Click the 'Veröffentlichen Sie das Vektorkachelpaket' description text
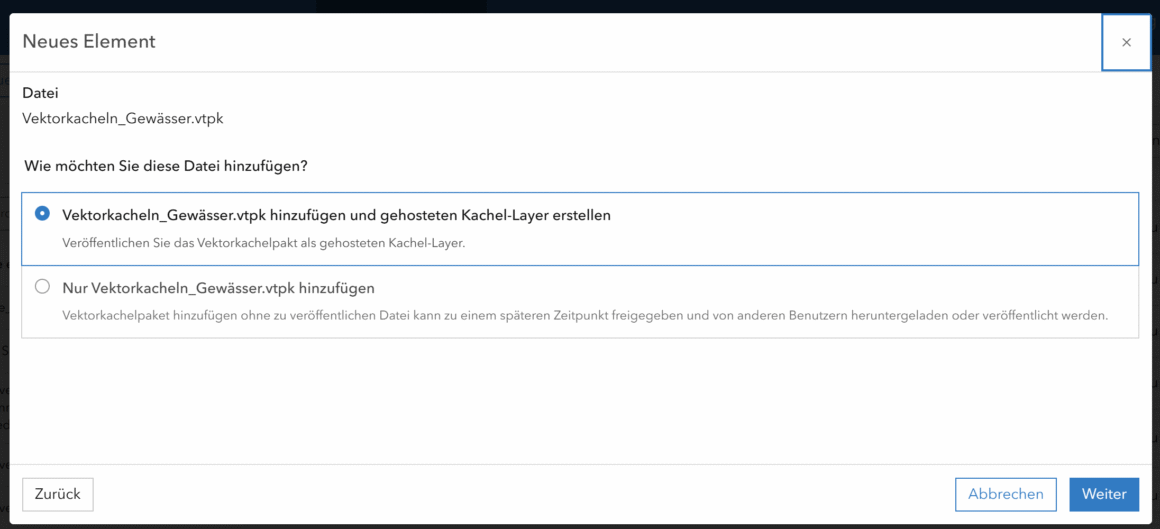 coord(263,243)
